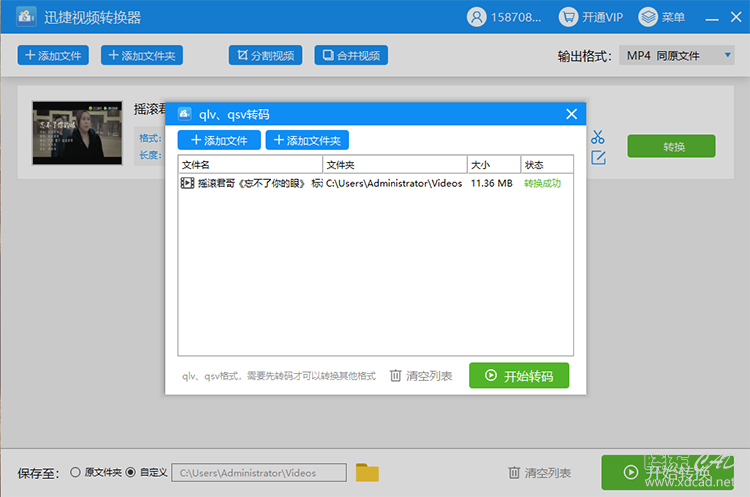The image size is (750, 497).
Task: Click main window 添加文件夹 button
Action: click(142, 55)
